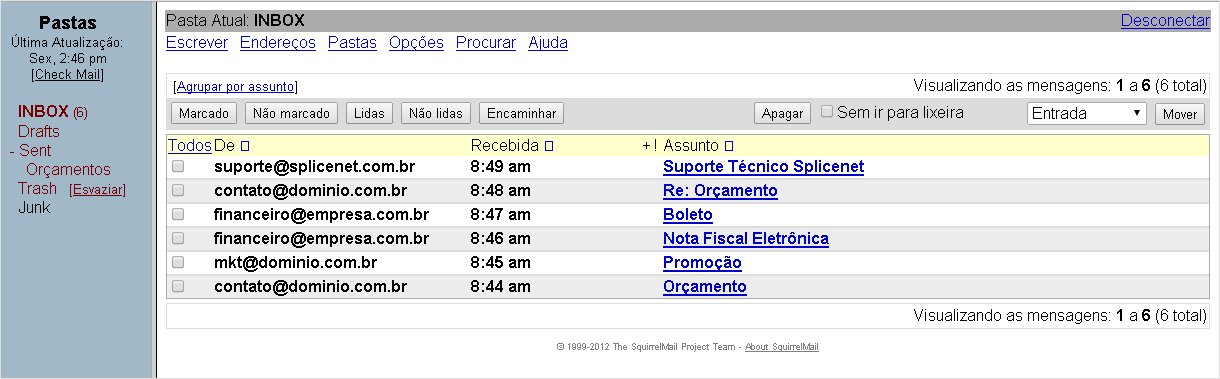Collapse the Sent folder with minus sign
Screen dimensions: 1220x379
[11, 150]
